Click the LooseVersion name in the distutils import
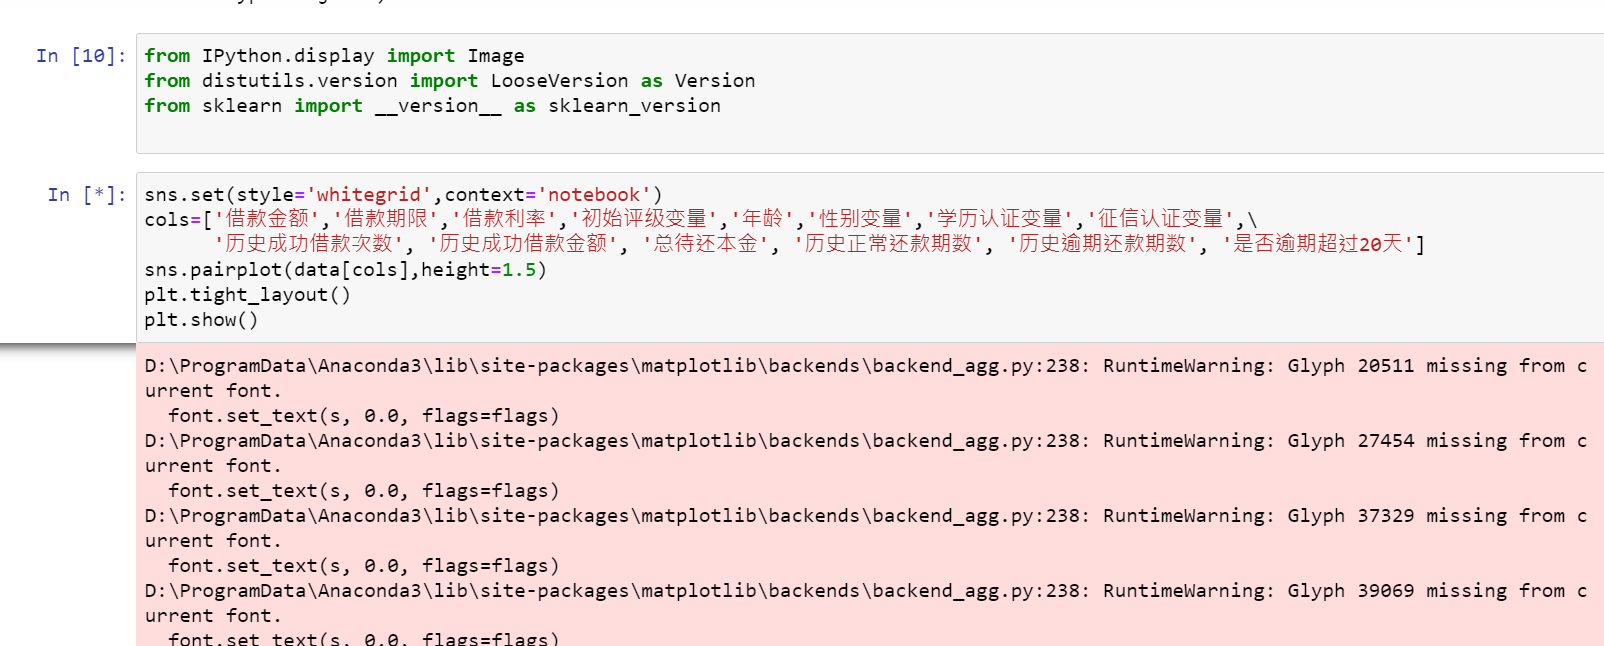The image size is (1604, 646). [559, 81]
